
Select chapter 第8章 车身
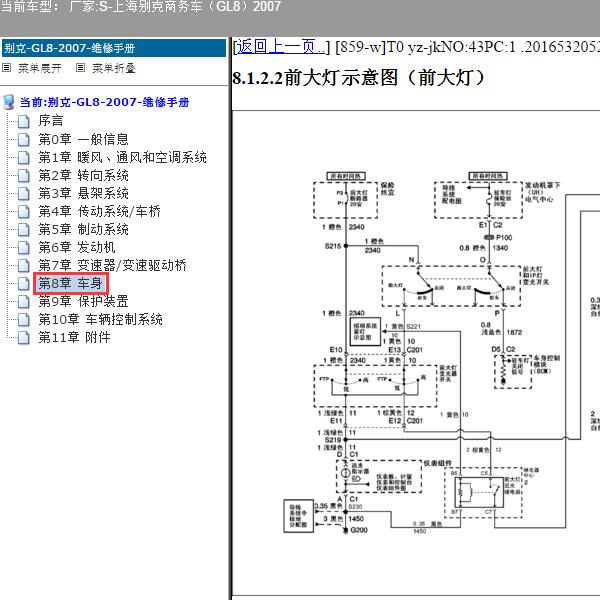71,284
